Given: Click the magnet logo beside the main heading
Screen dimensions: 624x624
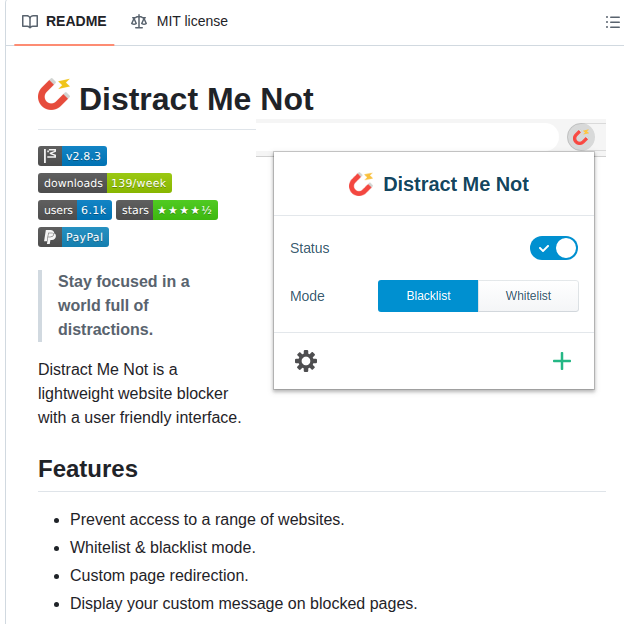Looking at the screenshot, I should tap(54, 95).
